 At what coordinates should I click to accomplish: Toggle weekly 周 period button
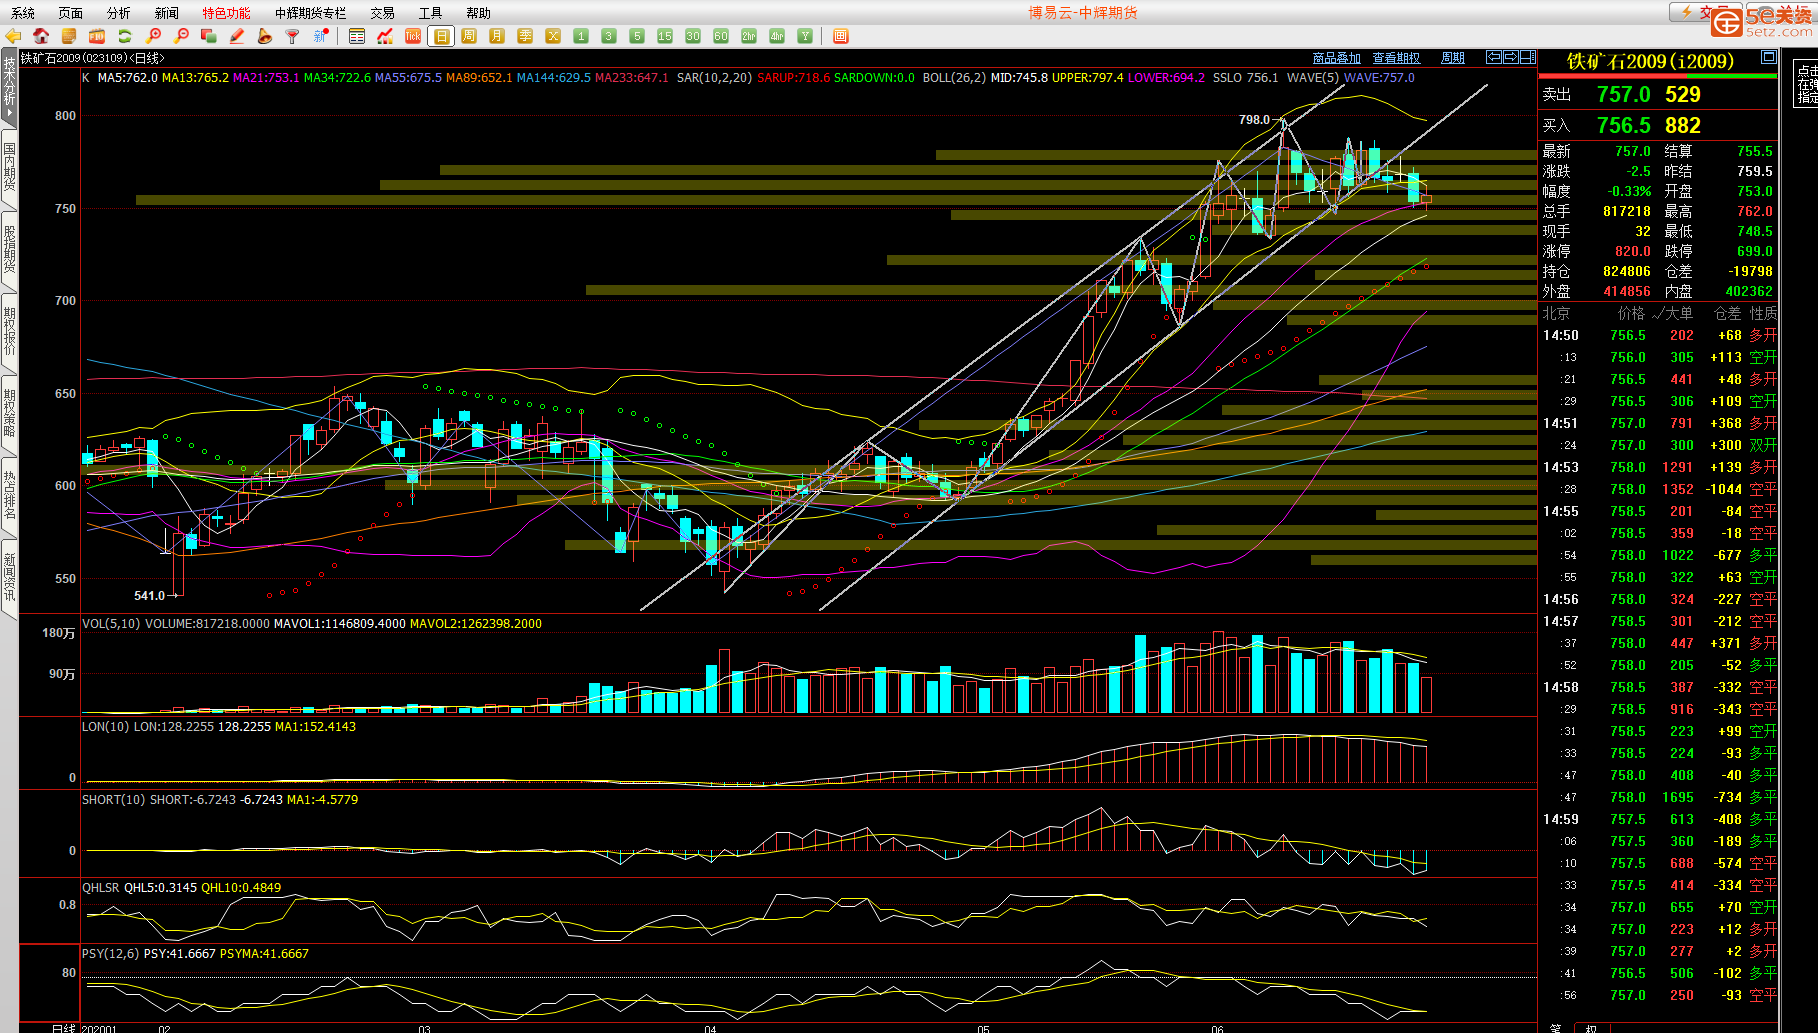point(469,36)
